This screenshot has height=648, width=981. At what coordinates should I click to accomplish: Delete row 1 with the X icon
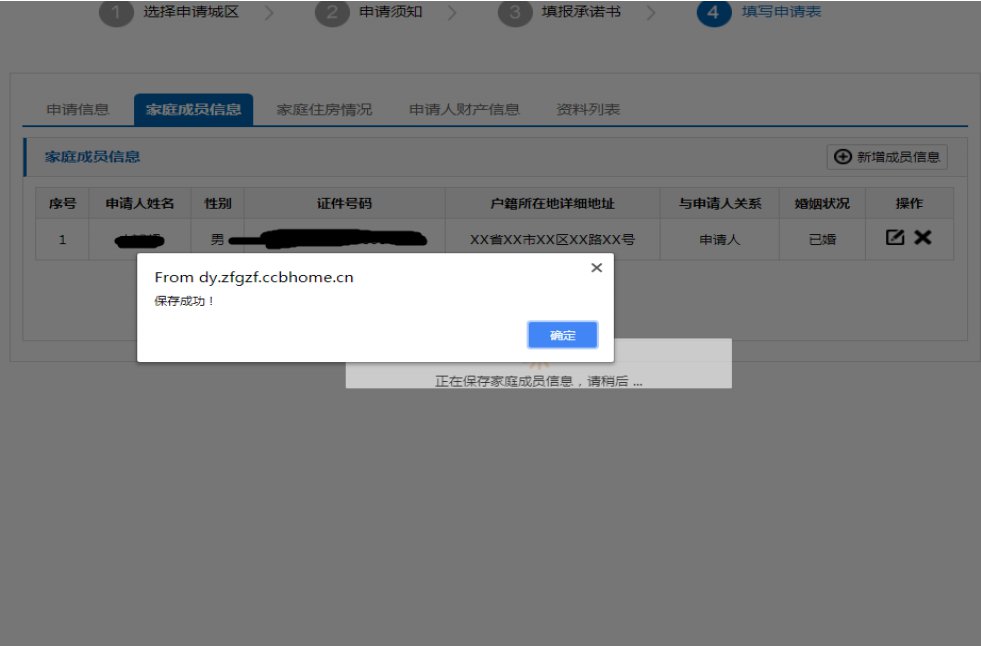coord(923,238)
